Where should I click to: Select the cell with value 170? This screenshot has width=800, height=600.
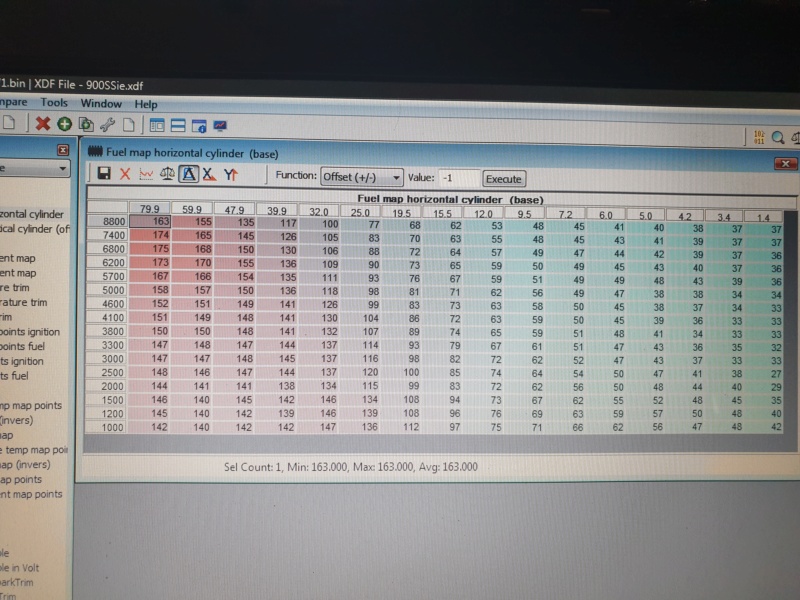(193, 263)
